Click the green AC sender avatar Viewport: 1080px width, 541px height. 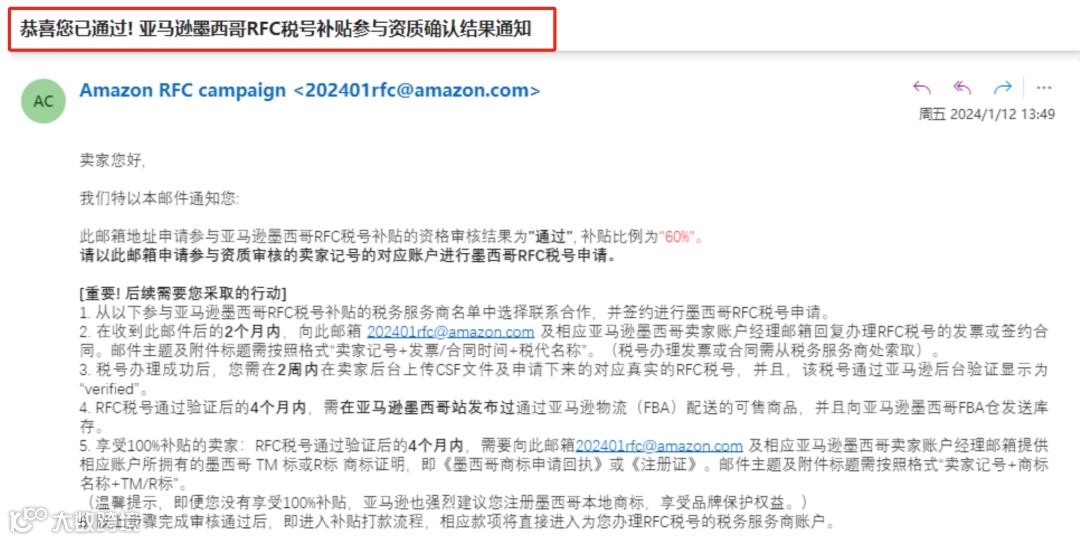coord(43,101)
